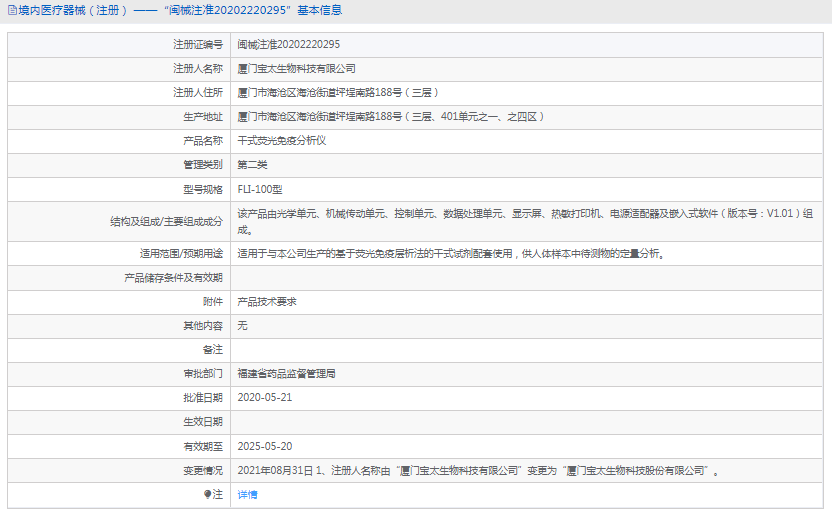
Task: Select the 生产地址 address with 401单元
Action: pyautogui.click(x=391, y=117)
